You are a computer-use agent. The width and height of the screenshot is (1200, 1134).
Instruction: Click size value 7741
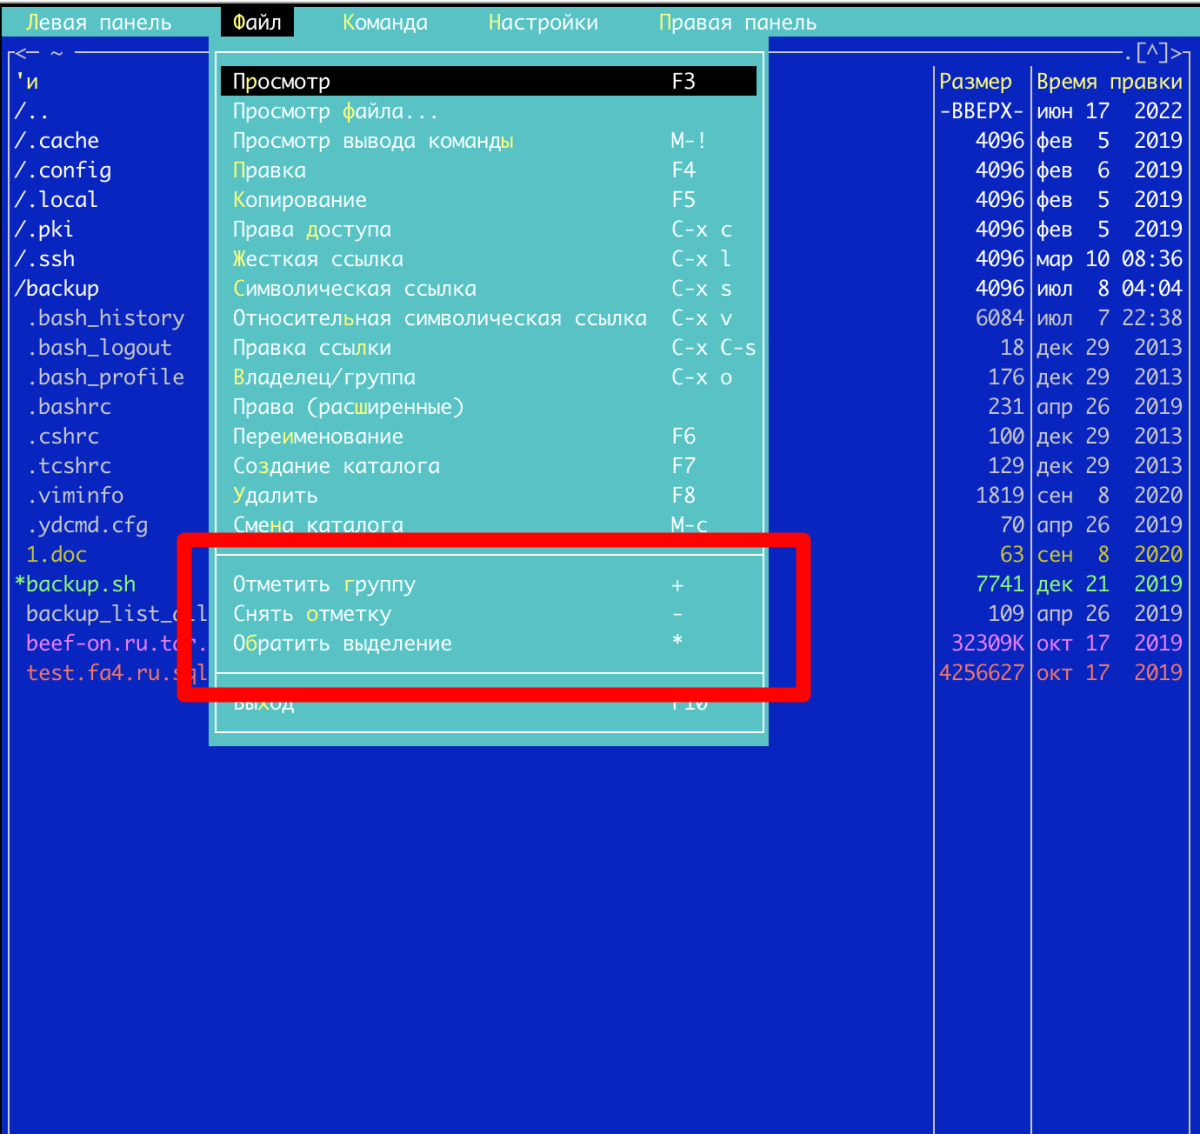(x=1000, y=584)
